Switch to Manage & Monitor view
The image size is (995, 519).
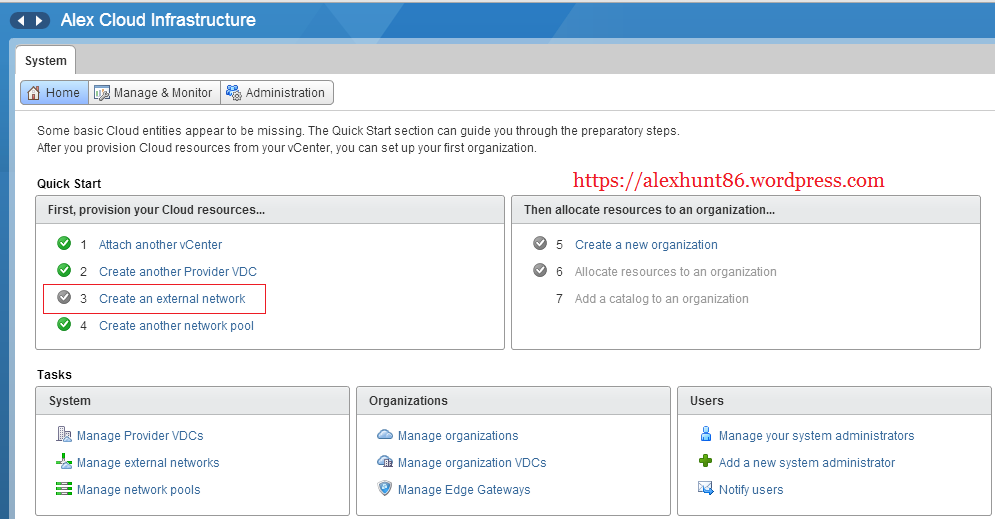pyautogui.click(x=154, y=93)
